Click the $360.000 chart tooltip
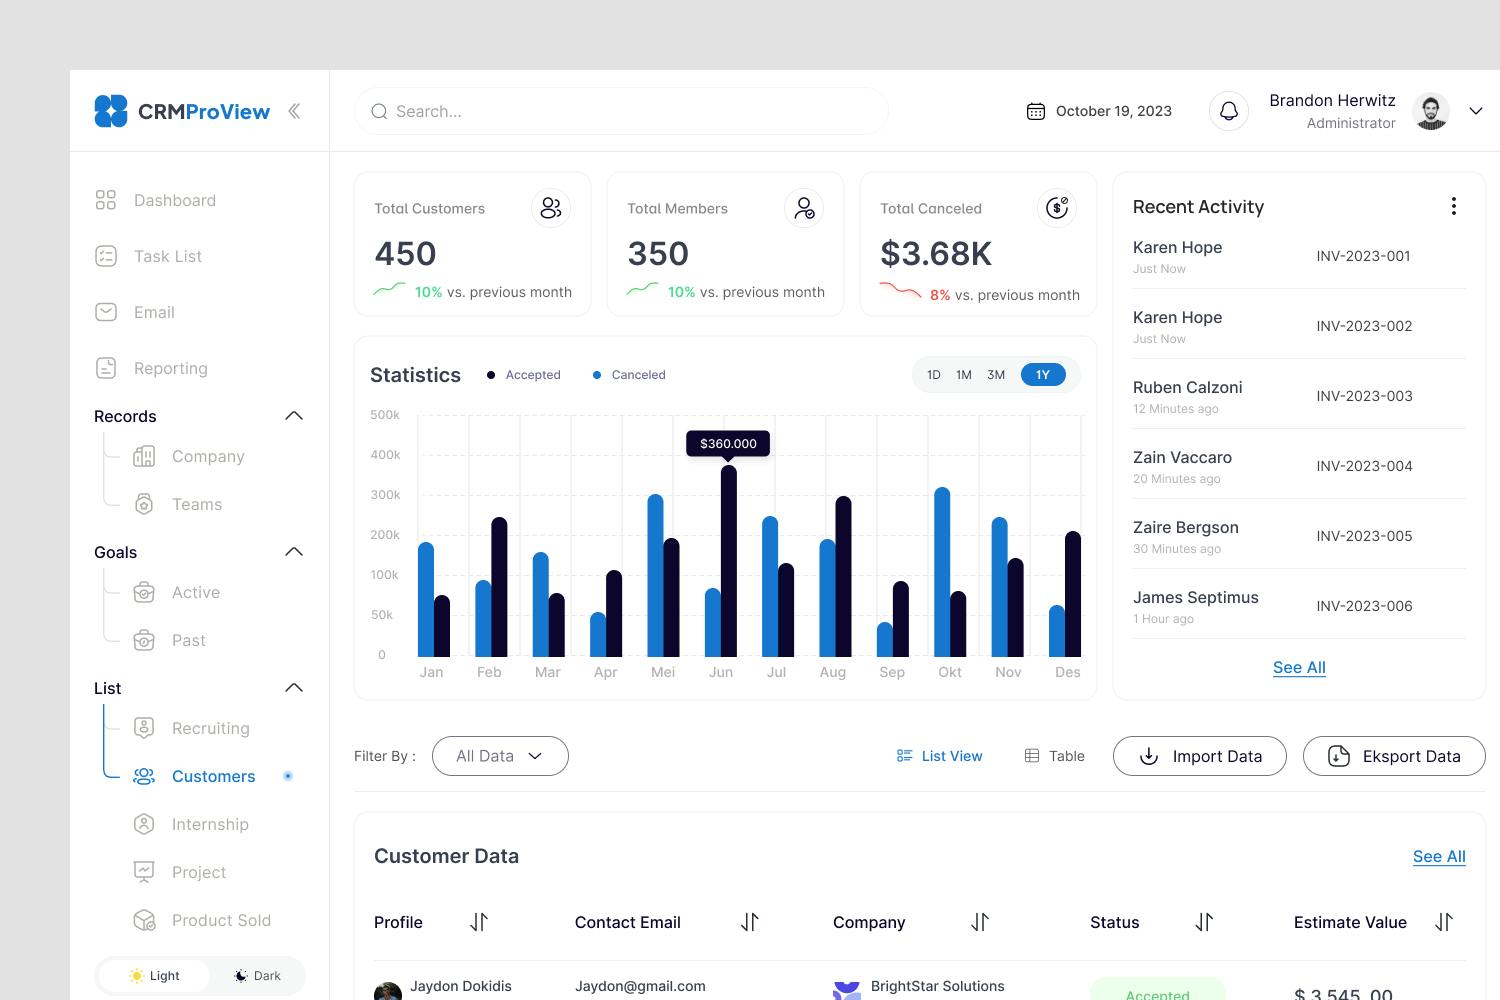This screenshot has height=1000, width=1500. 728,443
